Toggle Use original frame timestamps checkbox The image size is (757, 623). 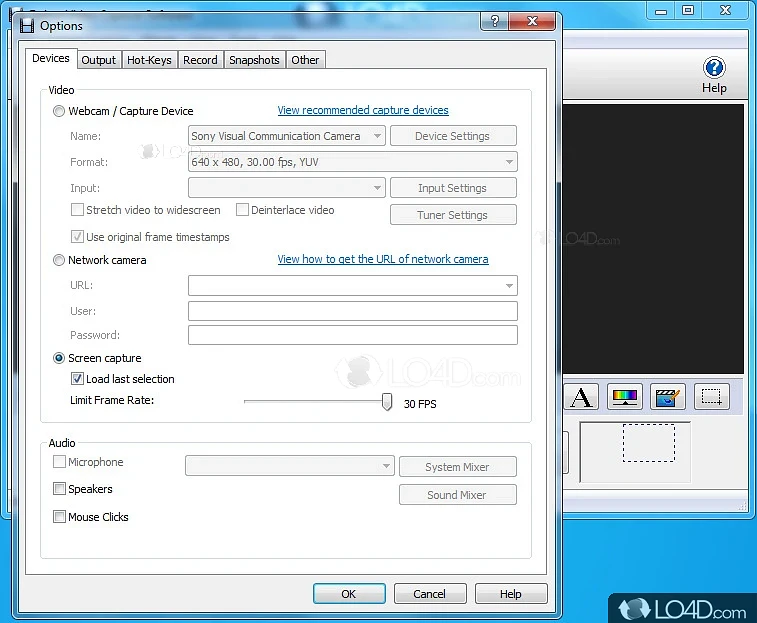click(x=77, y=237)
